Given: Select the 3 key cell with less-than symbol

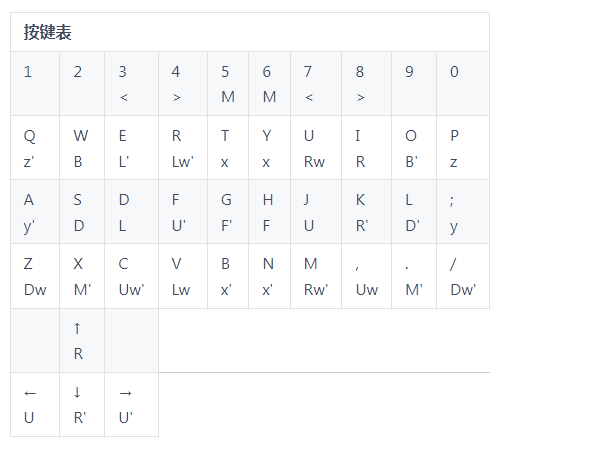Looking at the screenshot, I should [132, 83].
